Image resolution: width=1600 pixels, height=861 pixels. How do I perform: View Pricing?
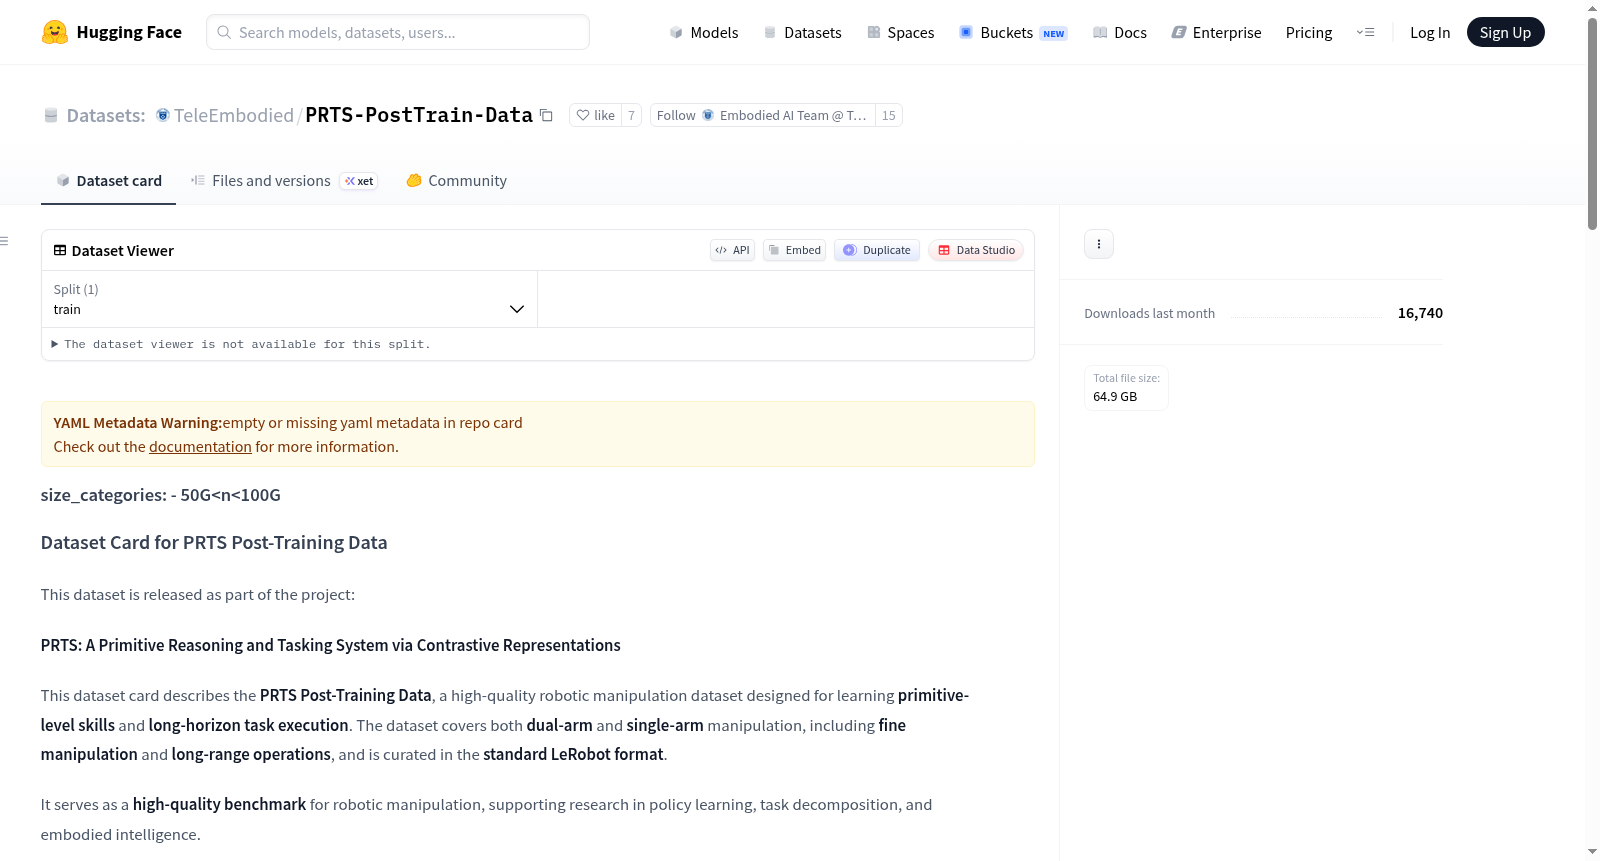pyautogui.click(x=1309, y=32)
